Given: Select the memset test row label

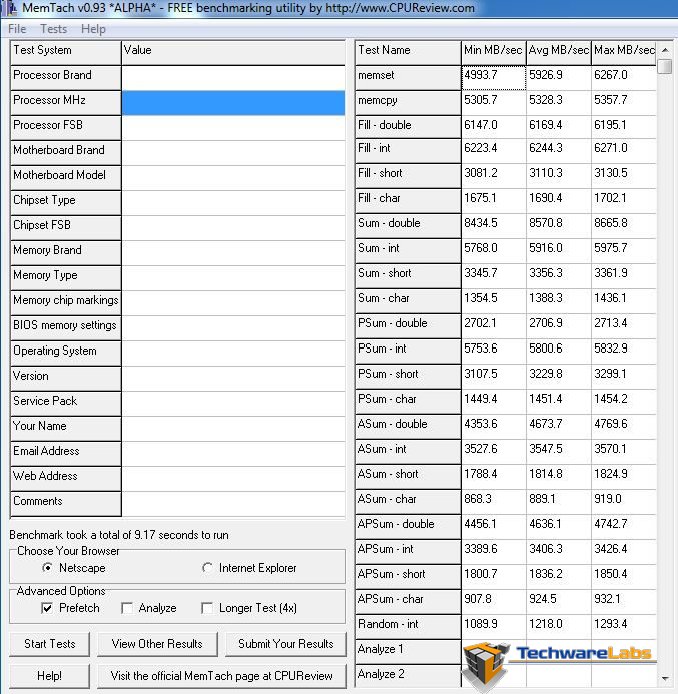Looking at the screenshot, I should coord(408,78).
